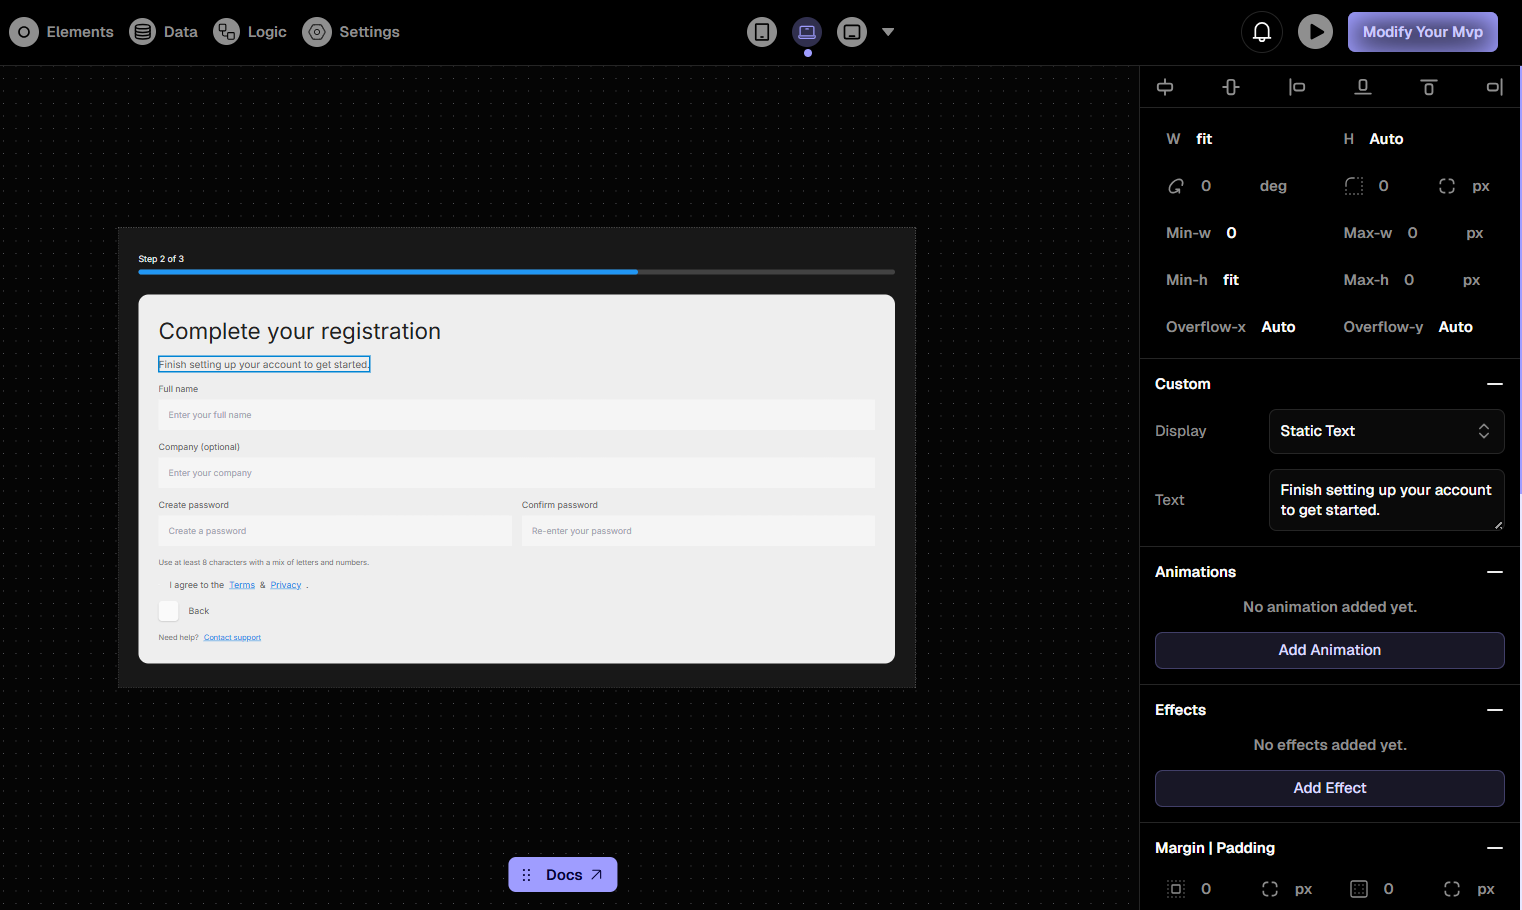Expand individual corner radius options
1522x910 pixels.
coord(1447,186)
